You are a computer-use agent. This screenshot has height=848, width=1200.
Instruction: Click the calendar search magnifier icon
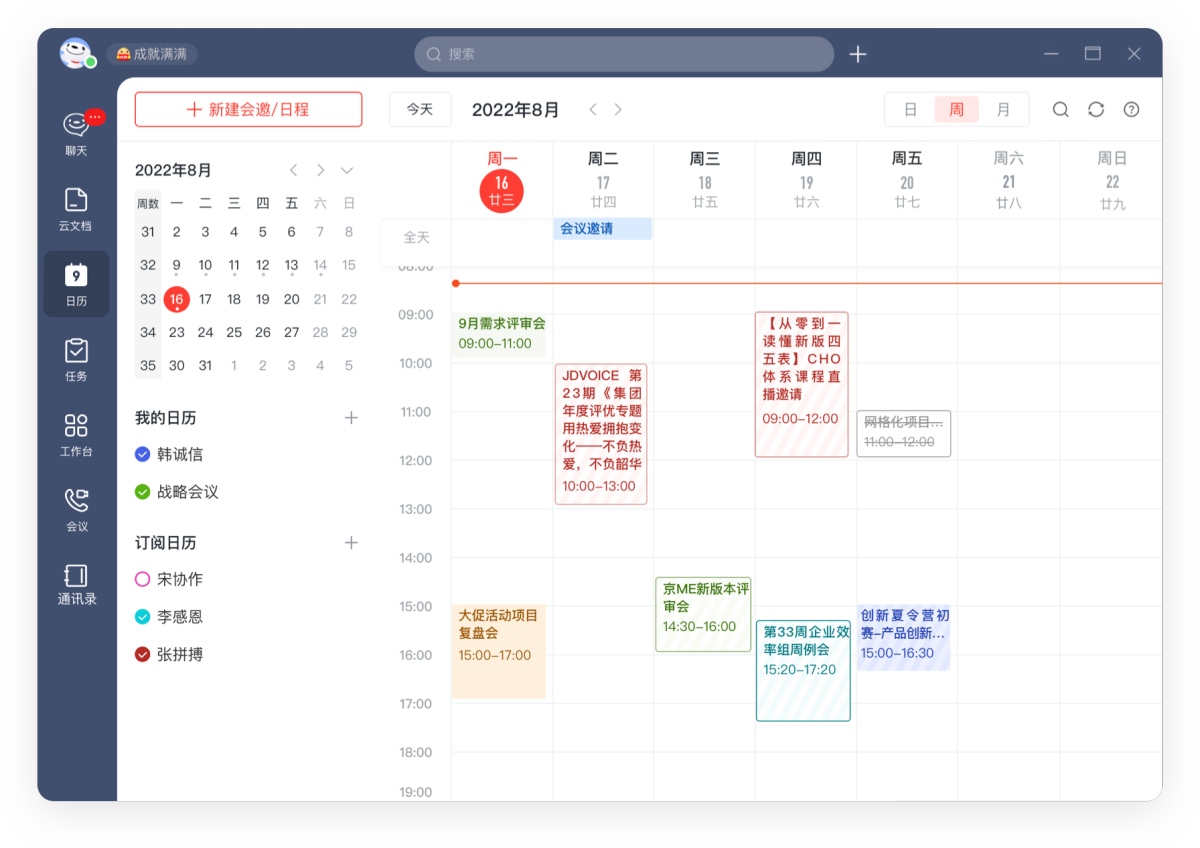pos(1060,109)
